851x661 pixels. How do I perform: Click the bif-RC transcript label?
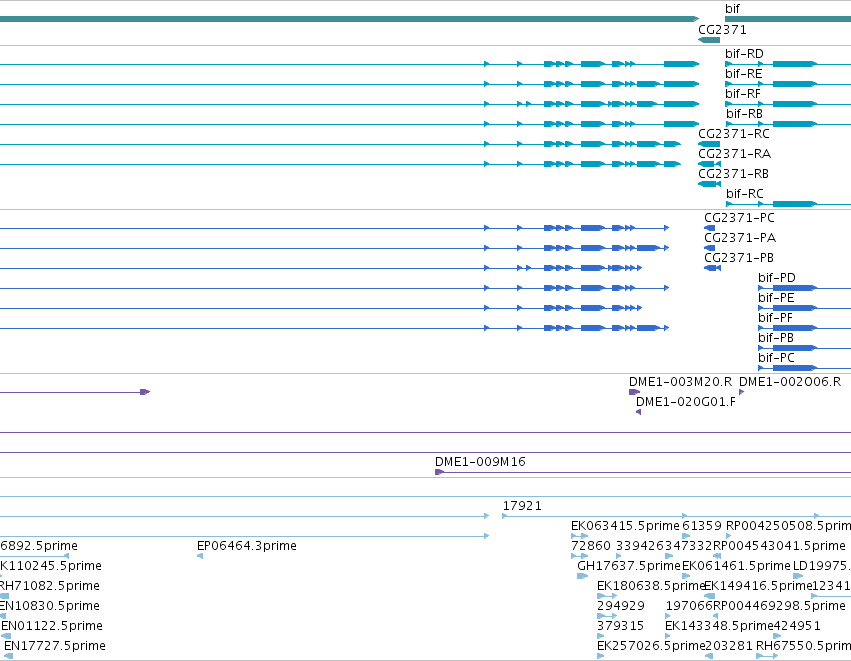coord(745,194)
